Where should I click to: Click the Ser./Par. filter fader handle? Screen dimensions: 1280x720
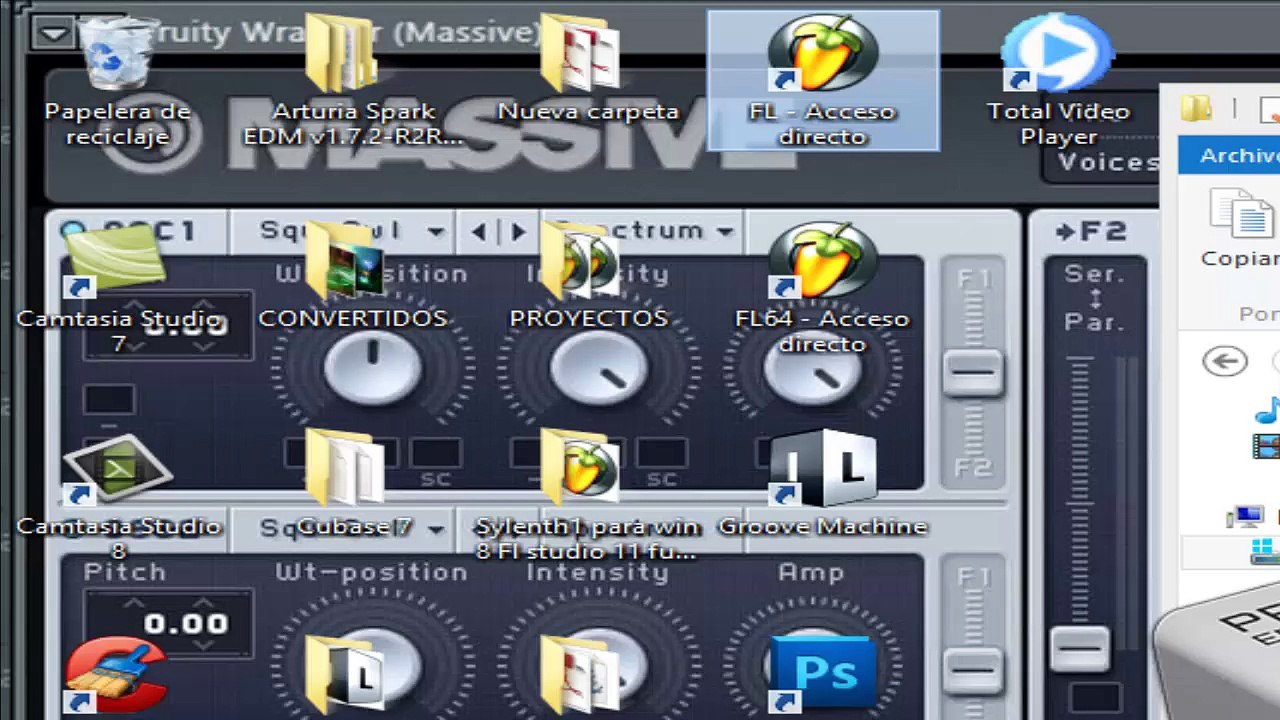tap(1080, 650)
